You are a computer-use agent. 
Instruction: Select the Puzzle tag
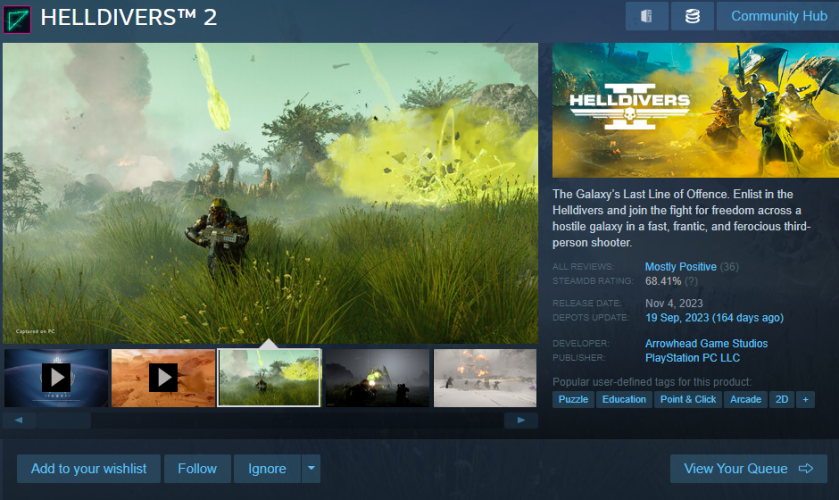(573, 399)
